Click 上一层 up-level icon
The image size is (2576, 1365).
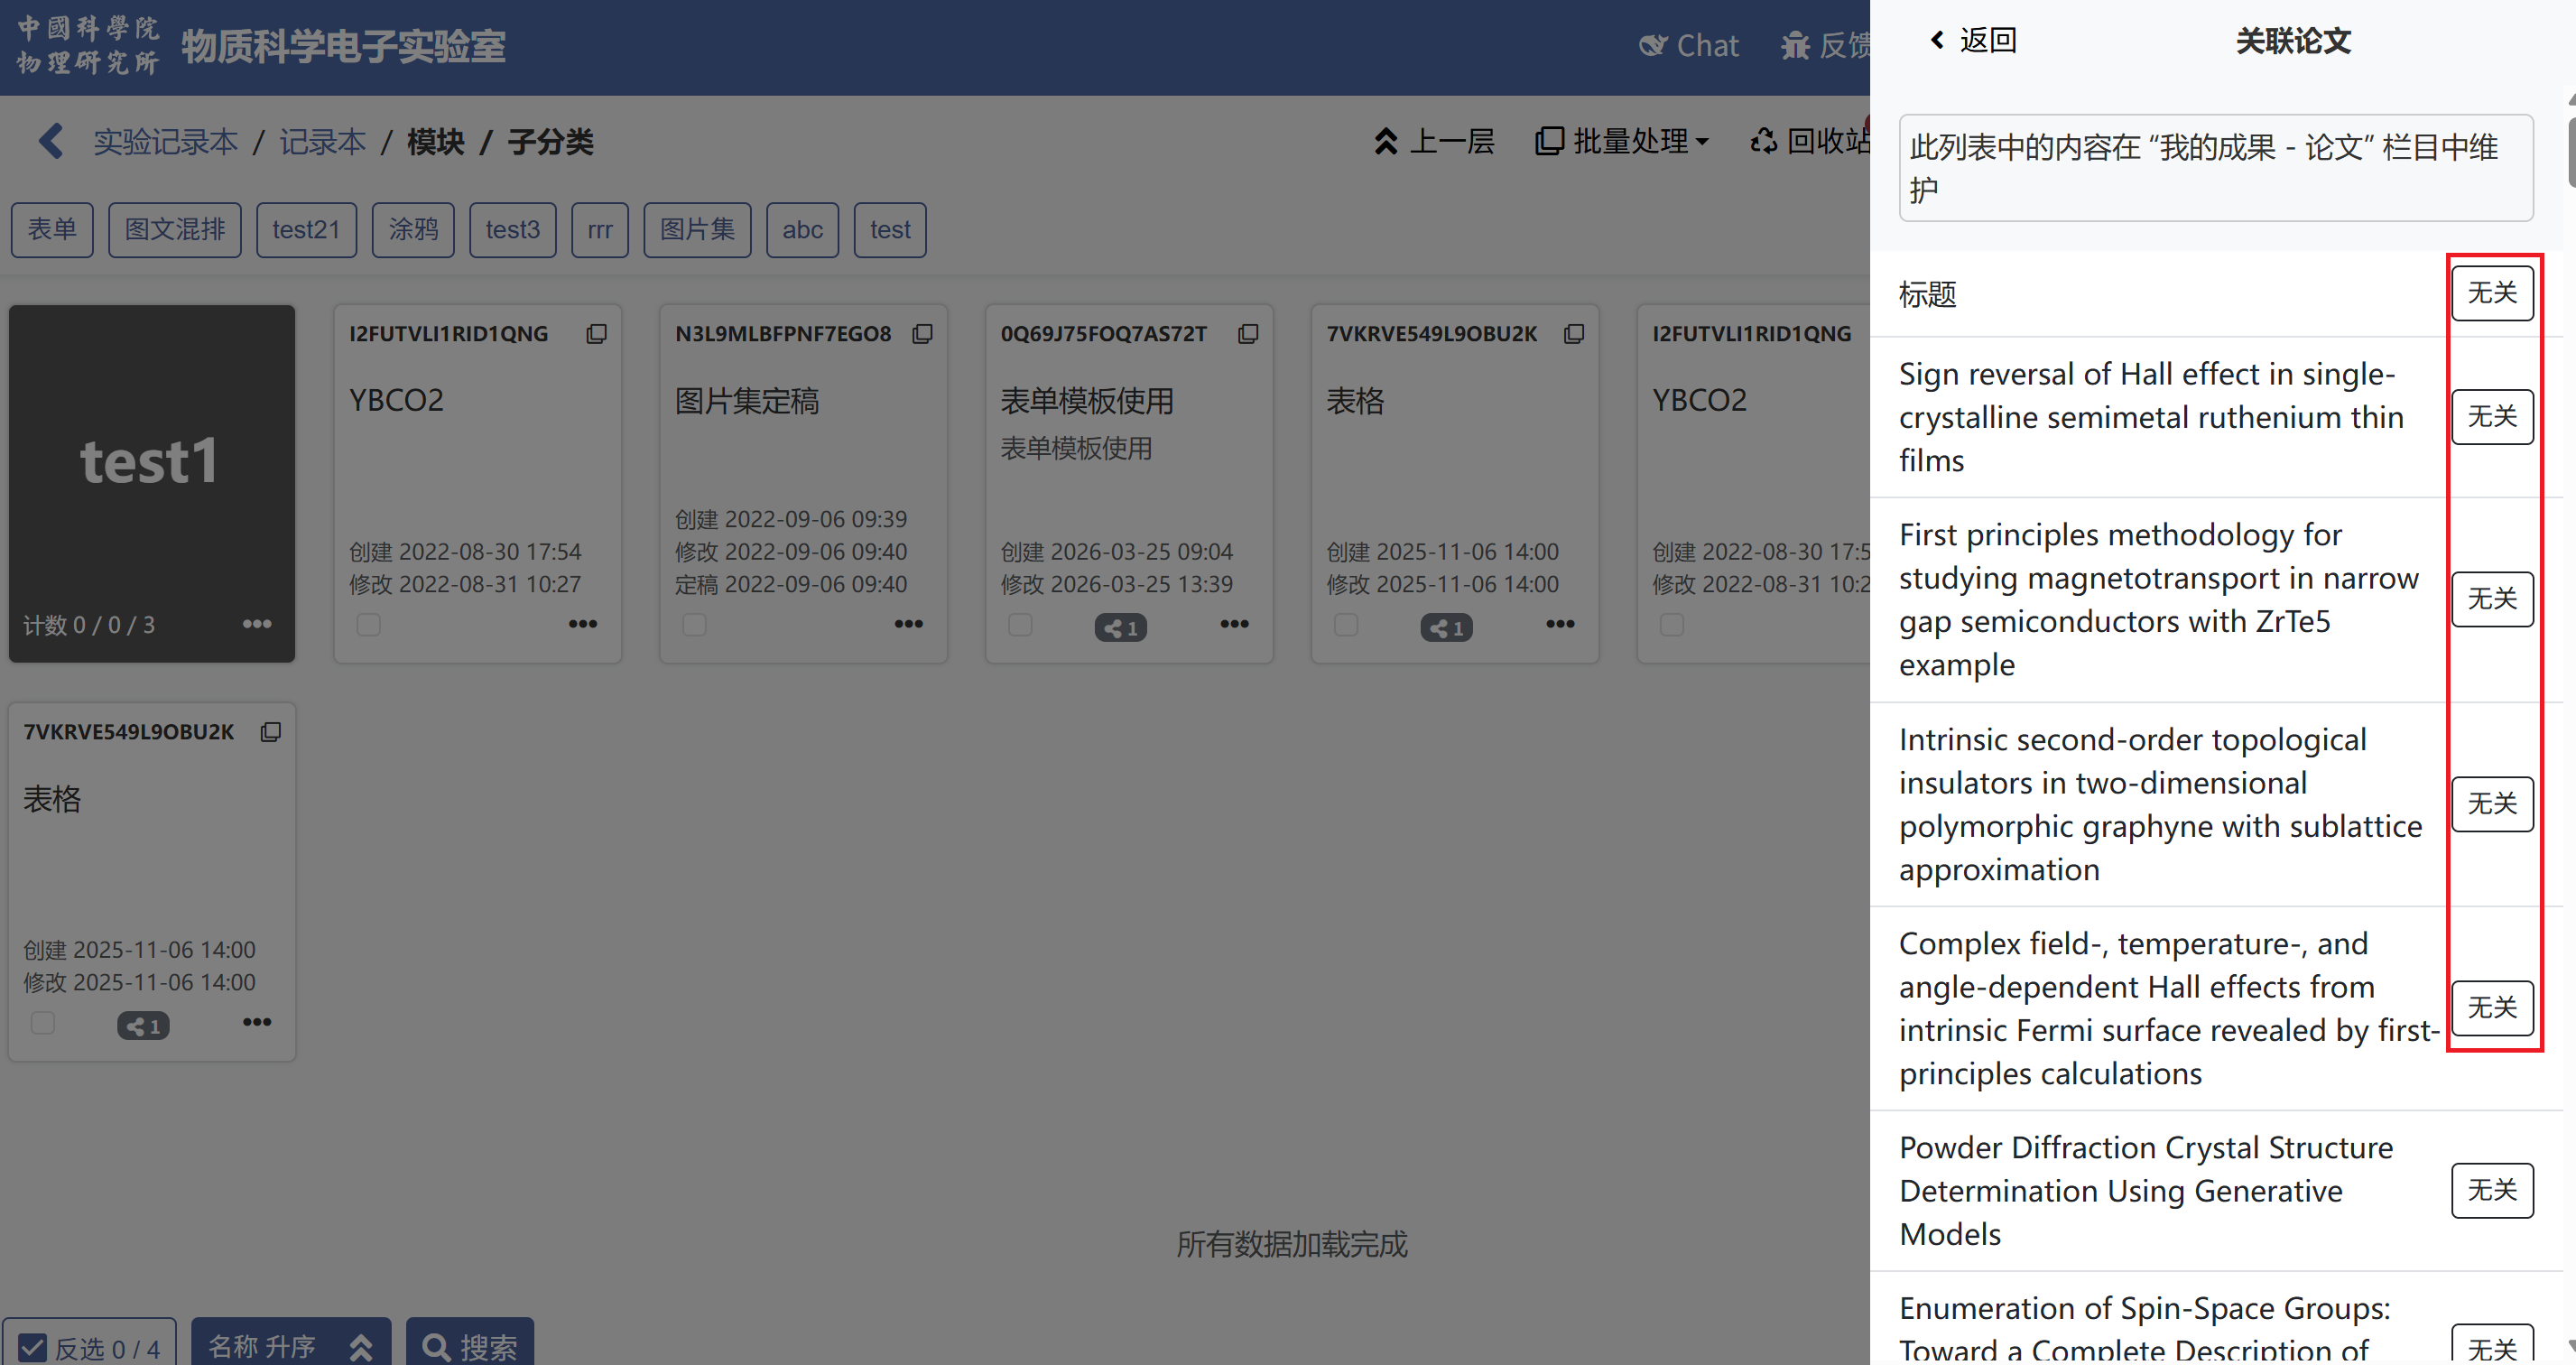[1385, 141]
